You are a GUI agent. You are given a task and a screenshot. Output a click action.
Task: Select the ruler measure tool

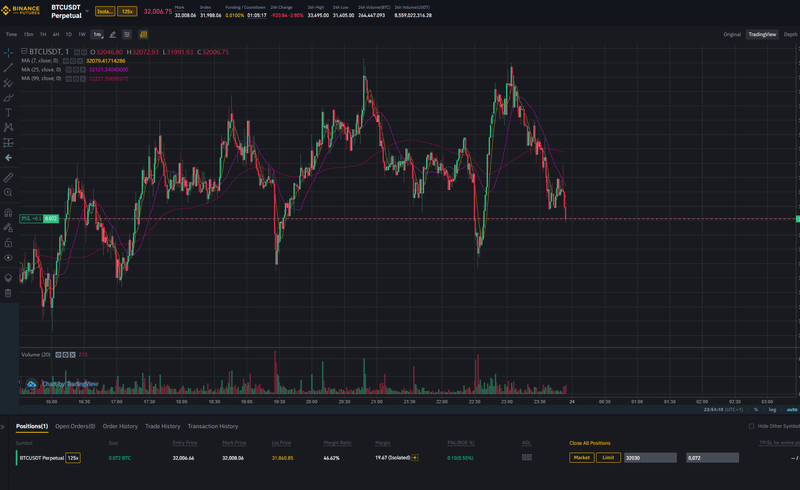pos(8,177)
